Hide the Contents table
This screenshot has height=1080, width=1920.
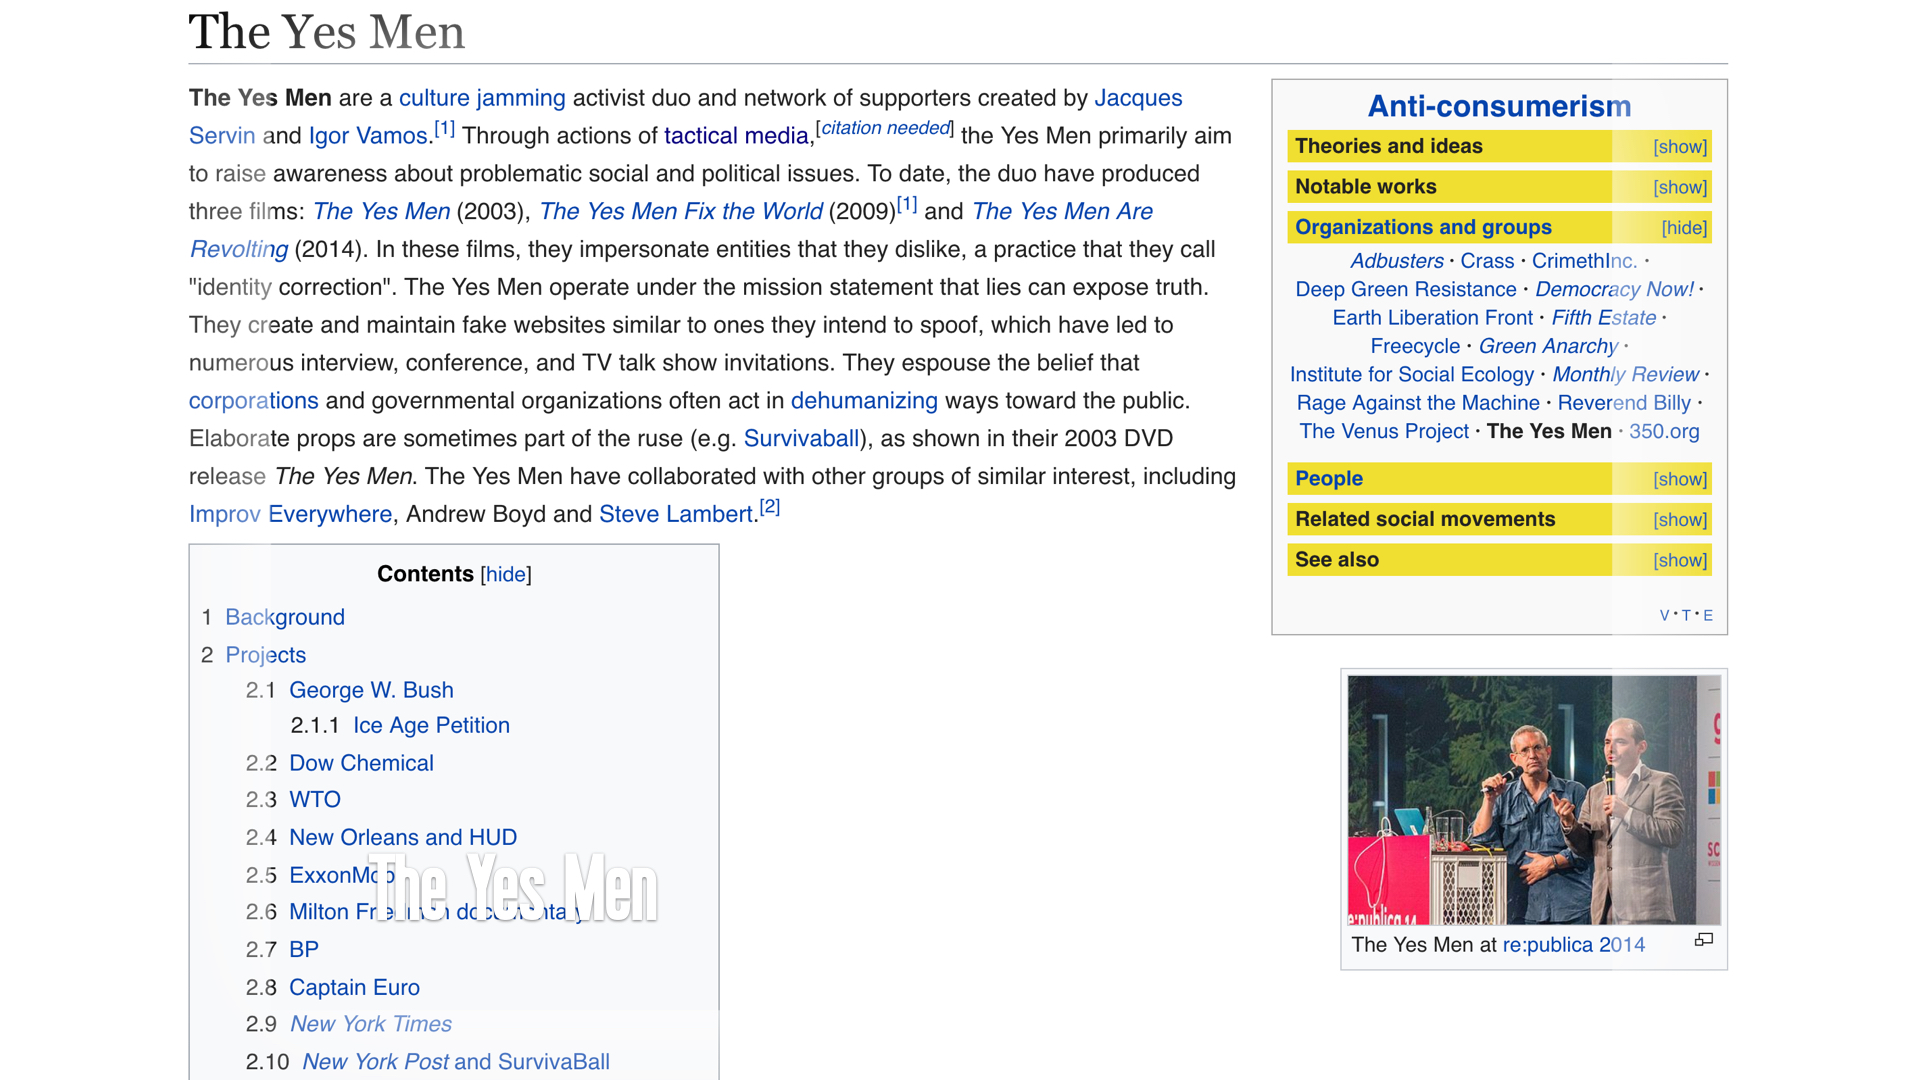[505, 574]
